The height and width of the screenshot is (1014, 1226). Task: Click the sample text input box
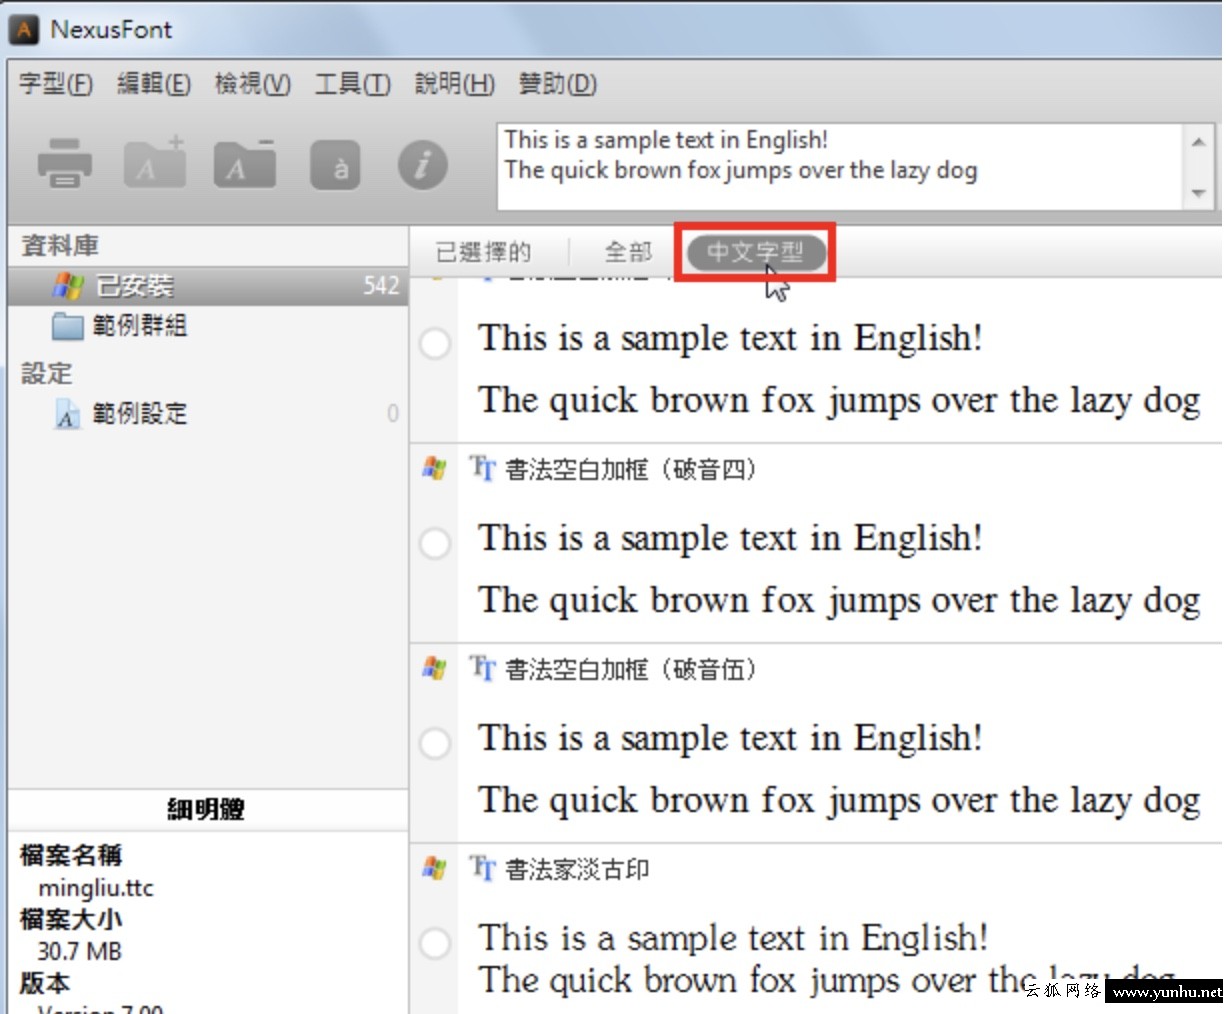tap(841, 166)
